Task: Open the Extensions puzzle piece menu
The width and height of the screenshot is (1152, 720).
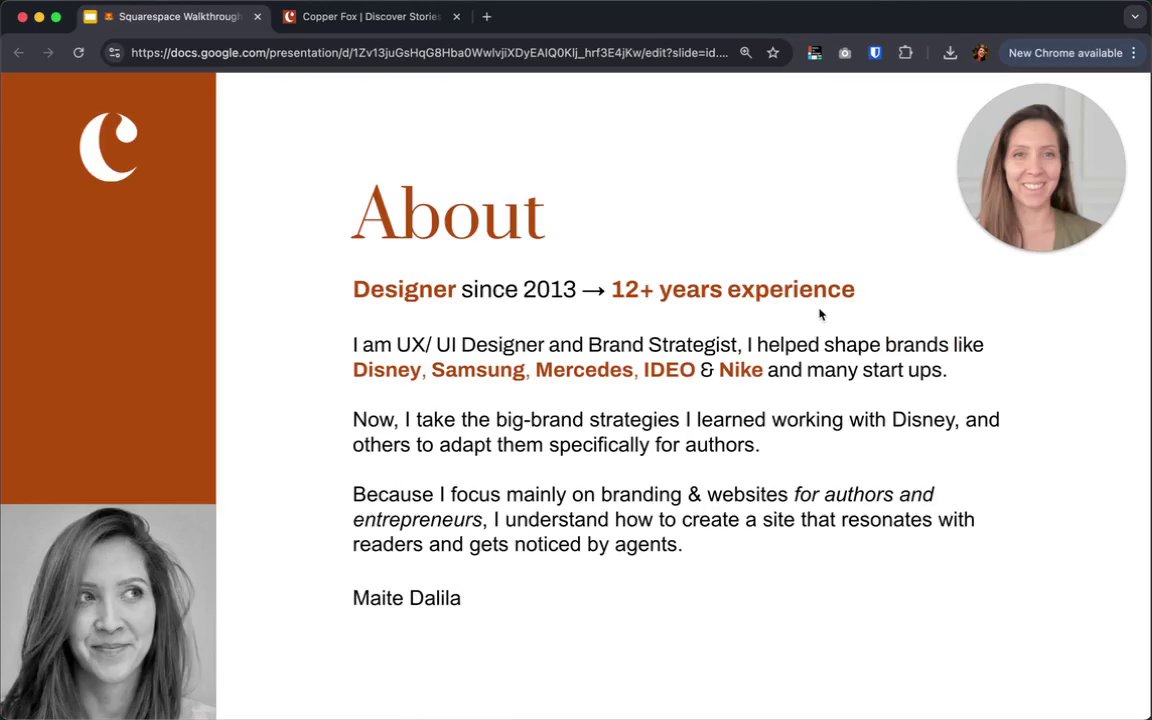Action: [x=905, y=53]
